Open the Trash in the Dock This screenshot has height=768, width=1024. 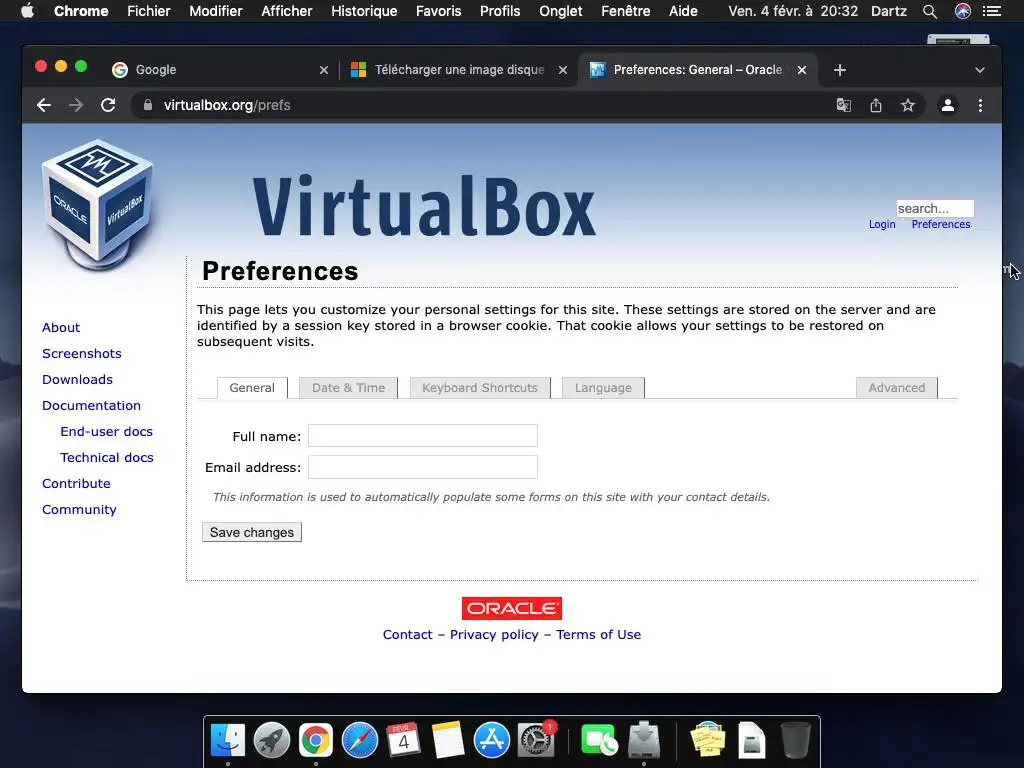click(795, 741)
